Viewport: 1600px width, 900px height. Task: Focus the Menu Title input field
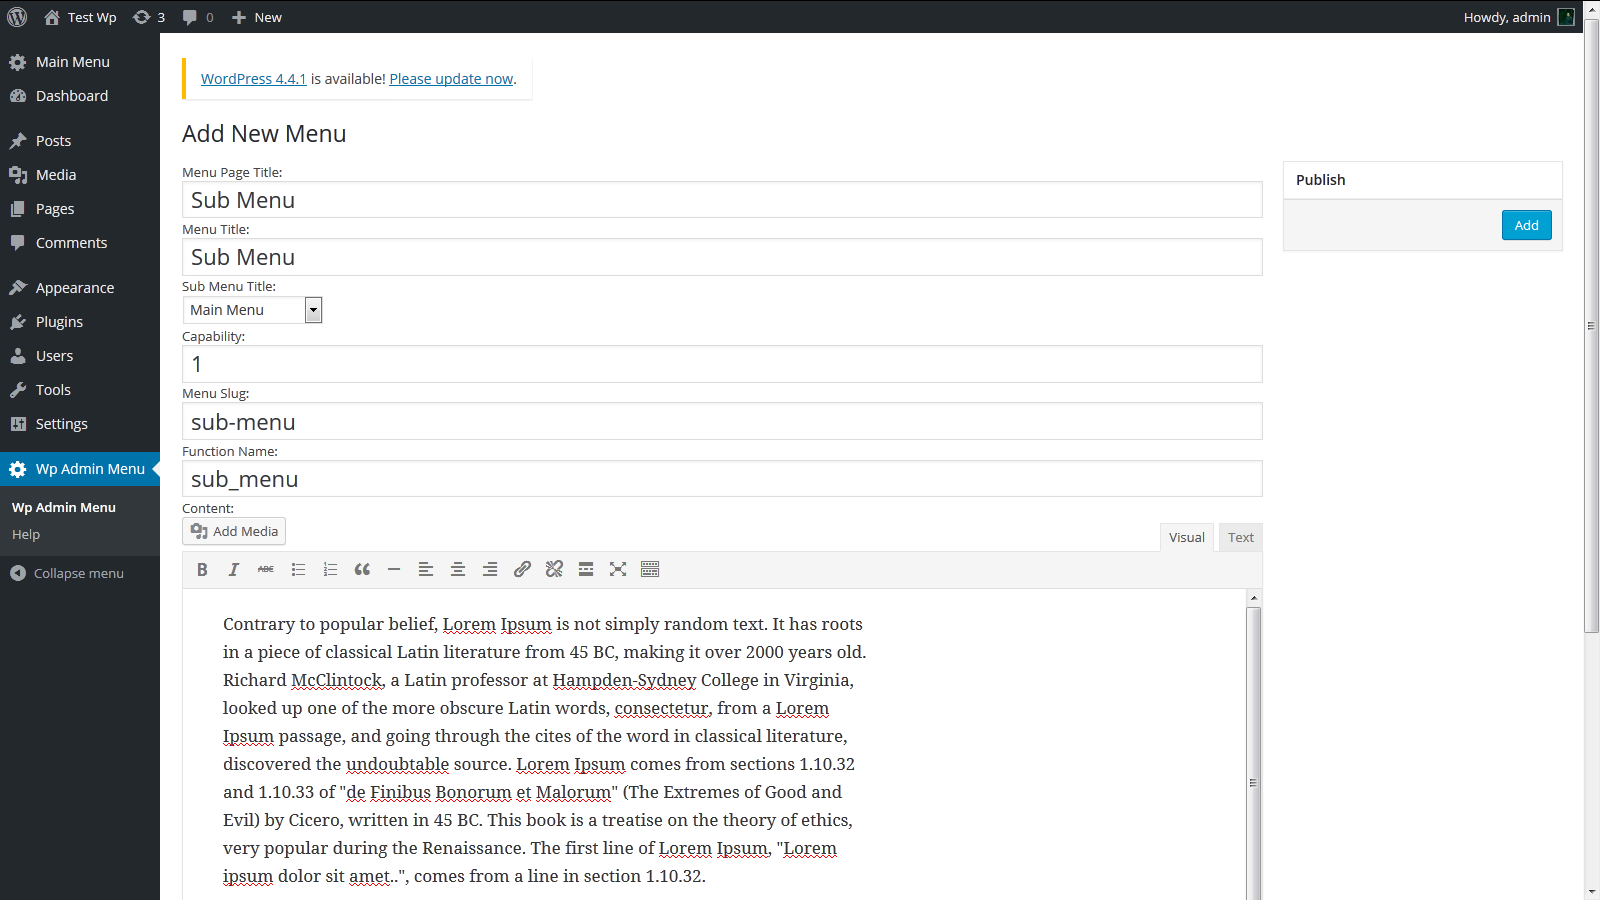point(722,257)
